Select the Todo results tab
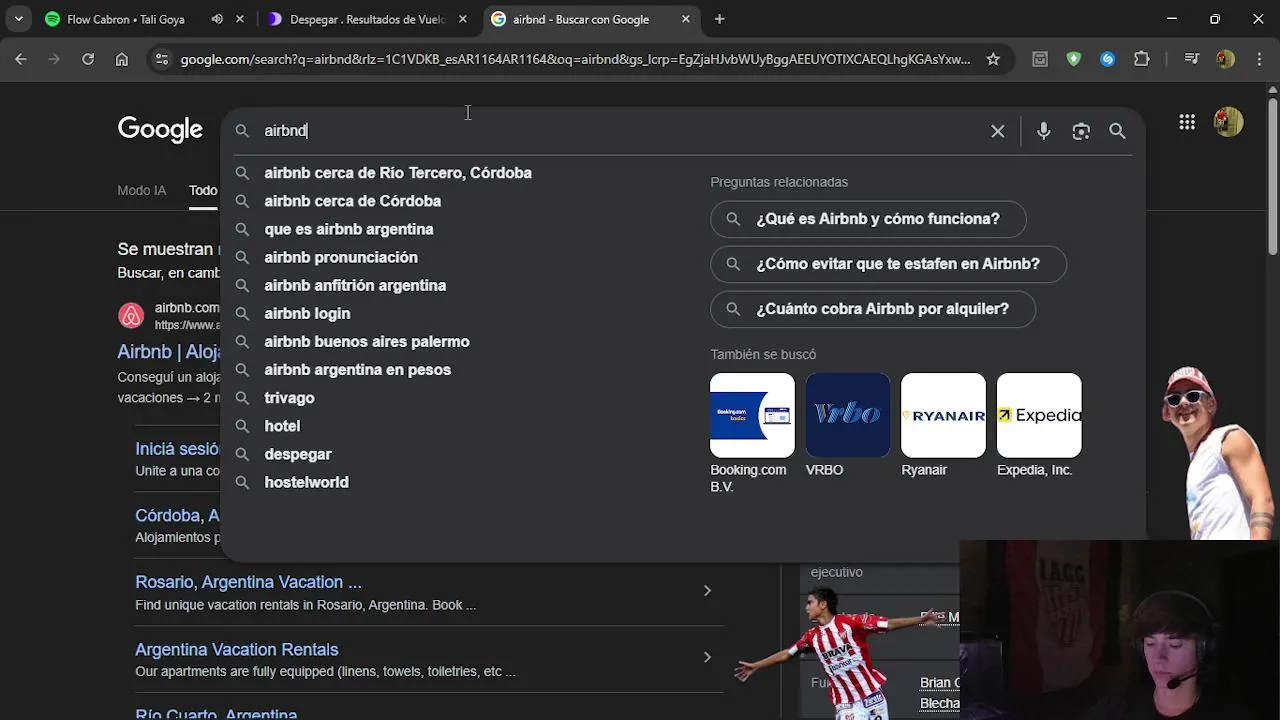 coord(203,190)
